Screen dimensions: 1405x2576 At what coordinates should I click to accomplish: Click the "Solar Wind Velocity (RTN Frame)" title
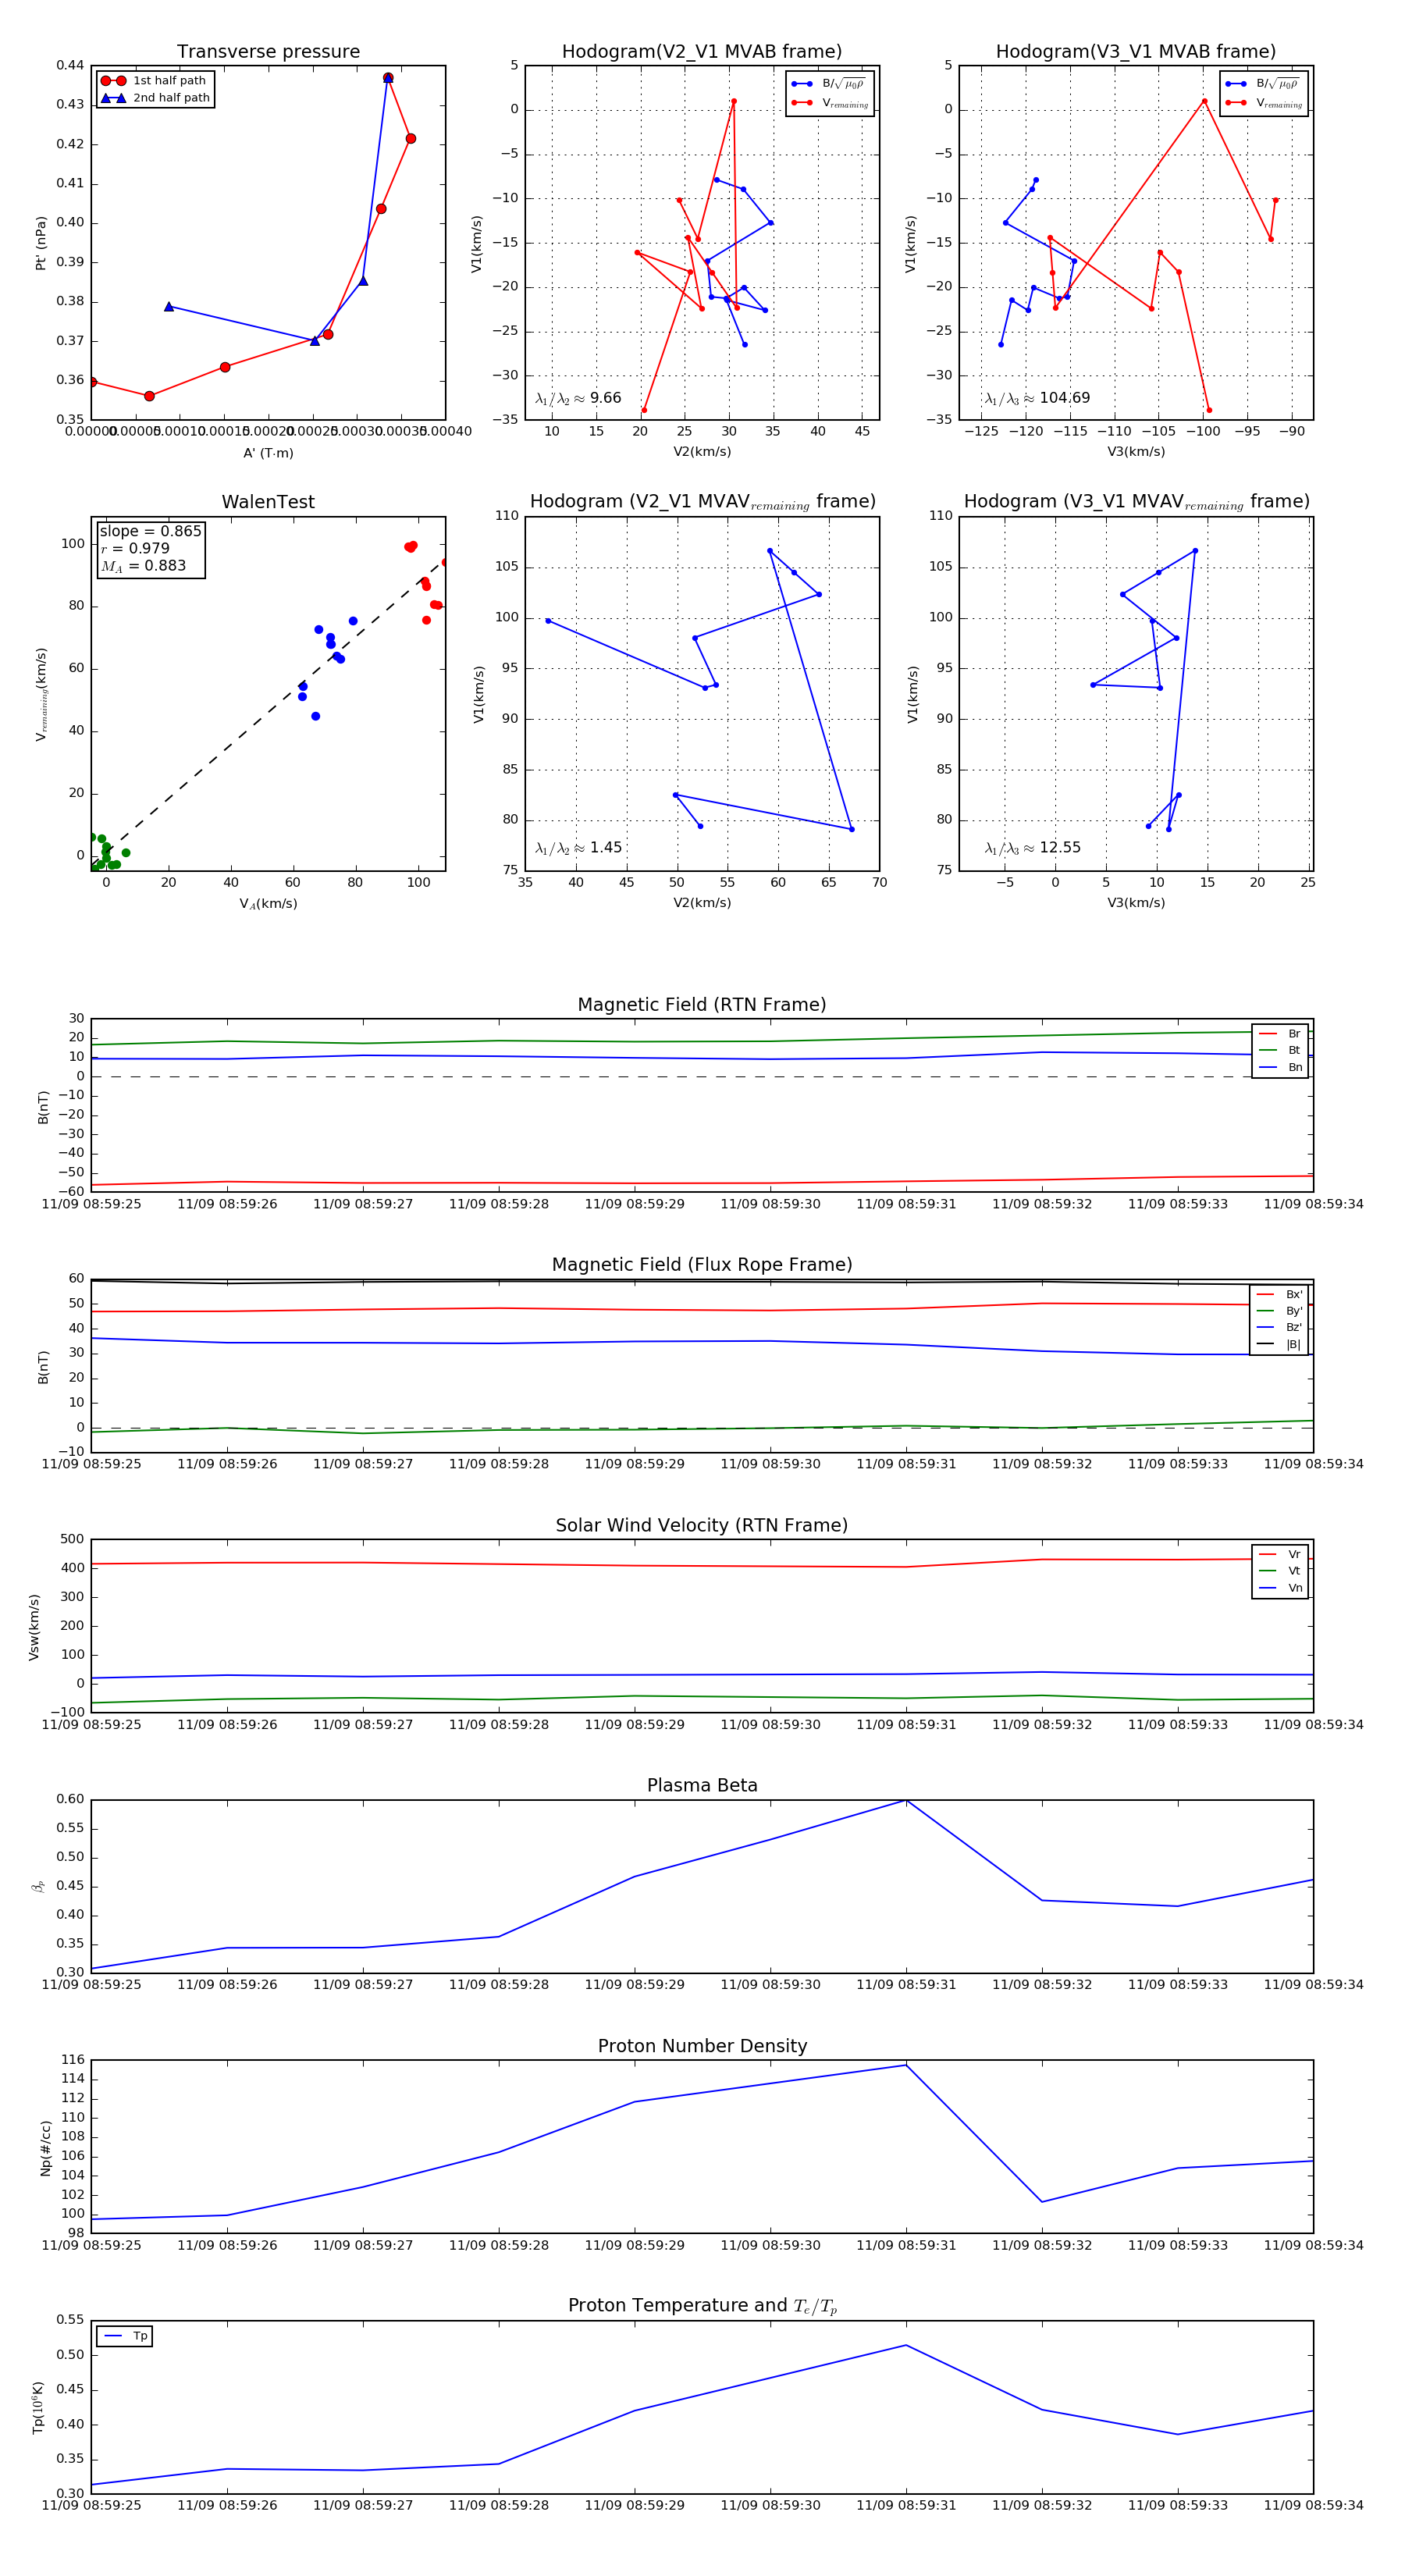[x=702, y=1525]
